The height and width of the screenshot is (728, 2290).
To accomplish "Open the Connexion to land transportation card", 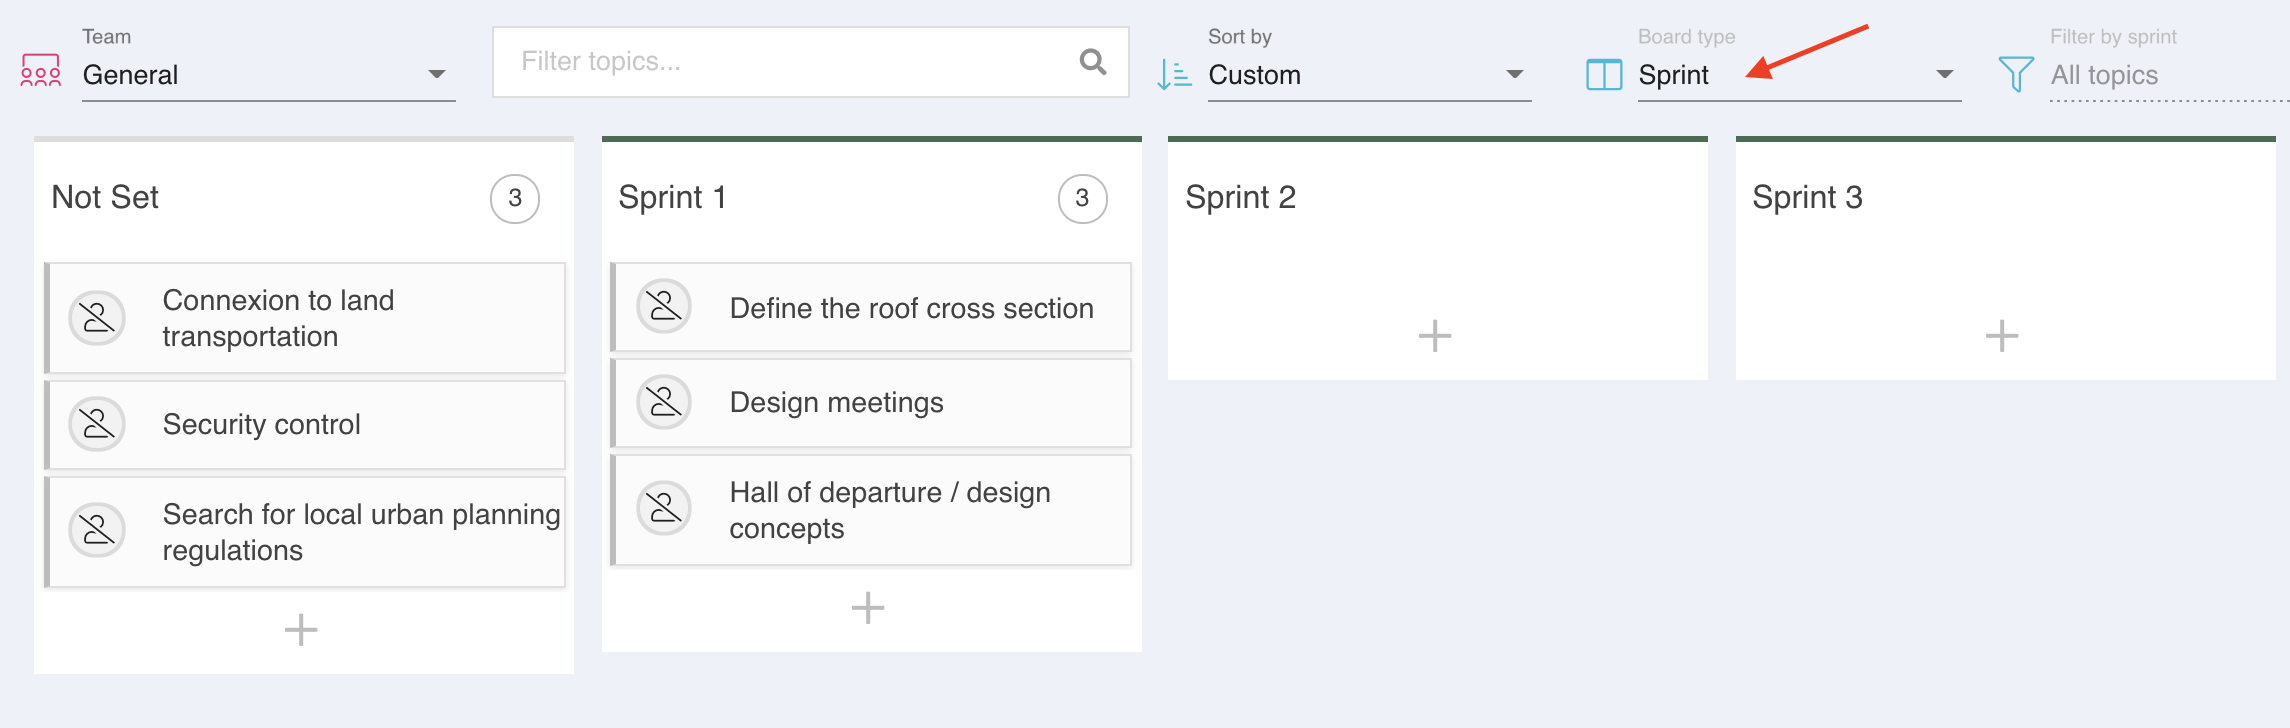I will [x=306, y=318].
